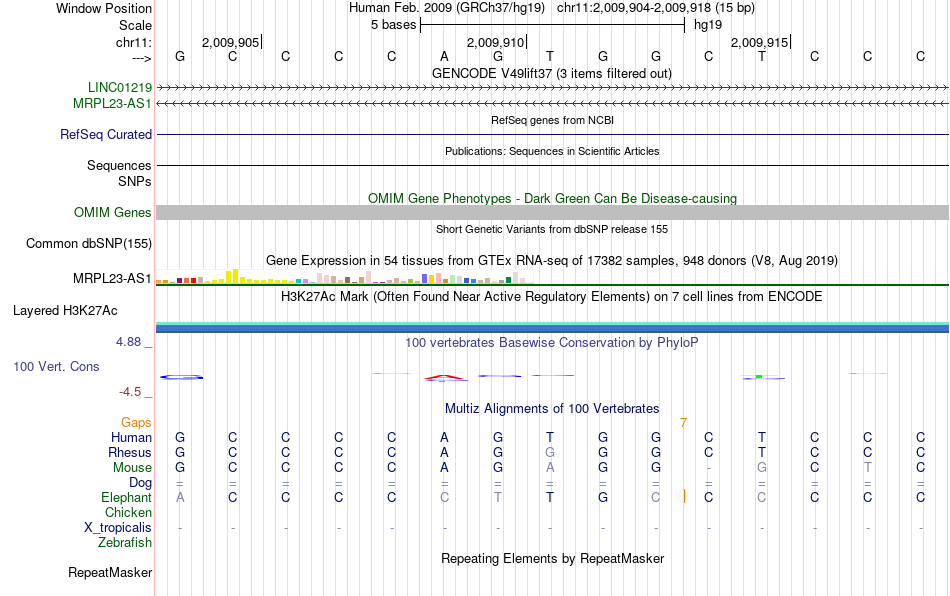
Task: Open the LINC01219 gene label
Action: [x=120, y=87]
